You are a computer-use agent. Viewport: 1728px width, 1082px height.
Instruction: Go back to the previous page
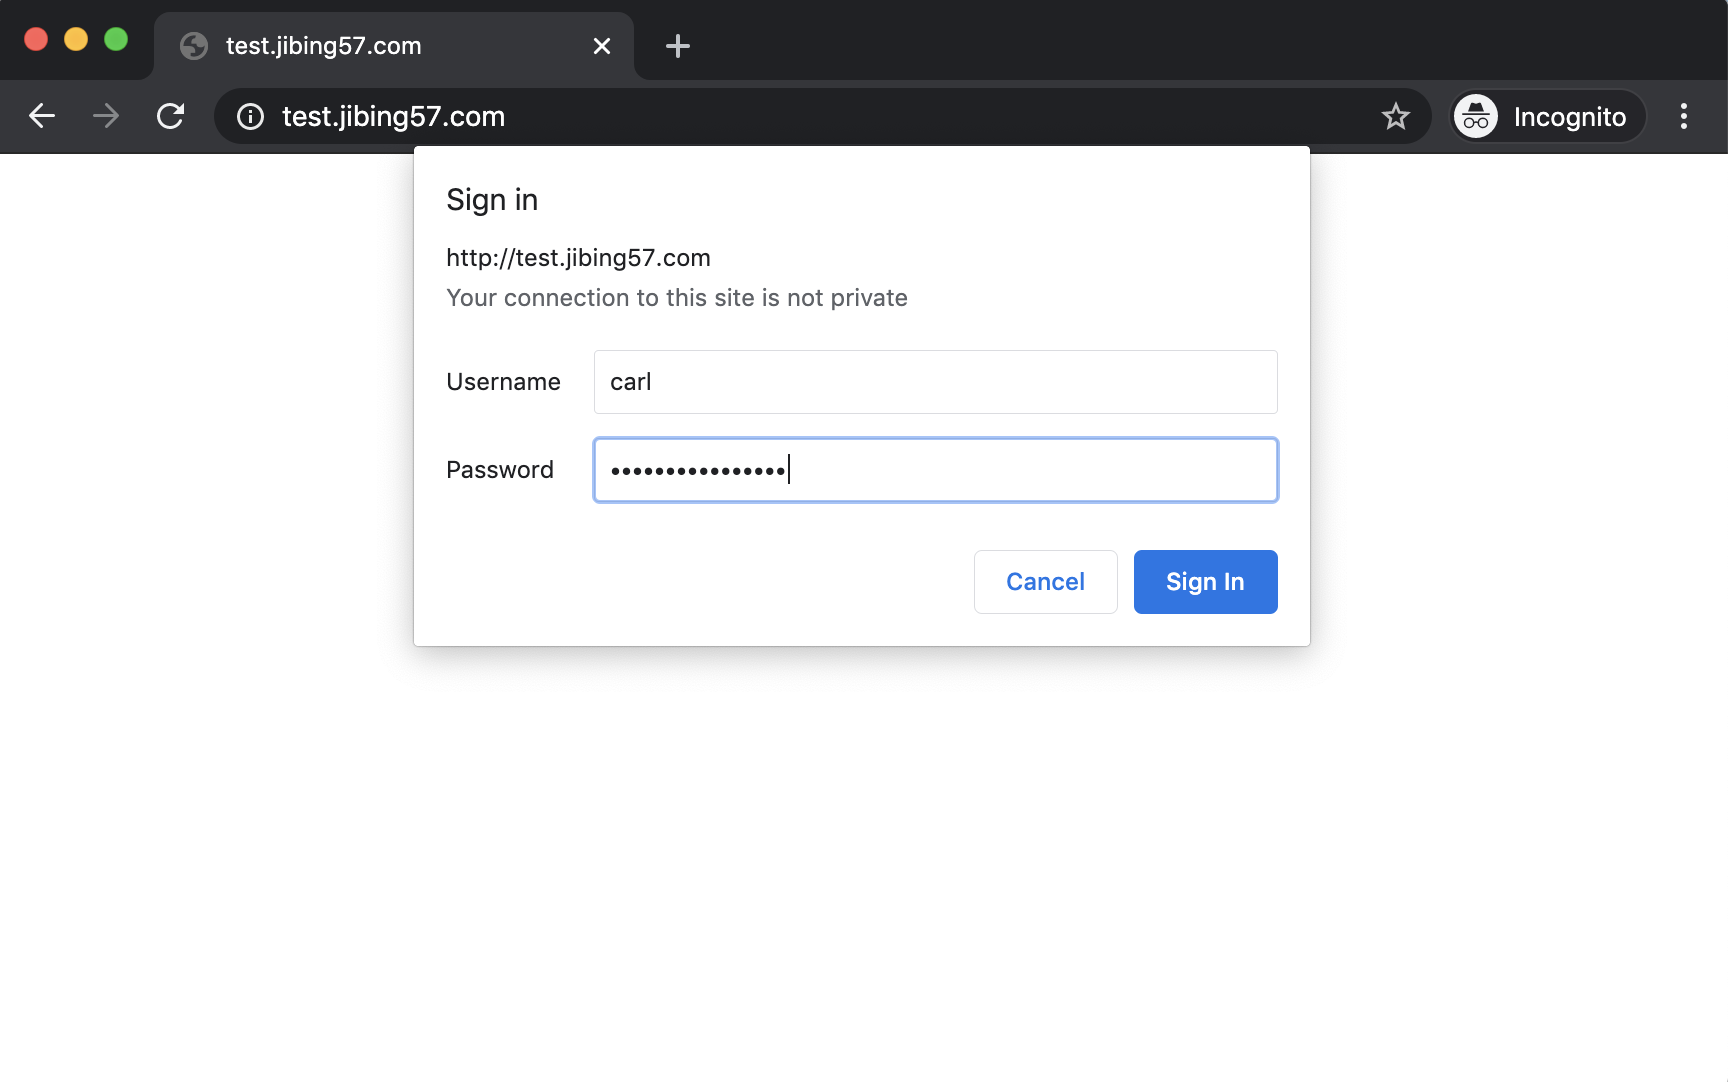(x=42, y=116)
